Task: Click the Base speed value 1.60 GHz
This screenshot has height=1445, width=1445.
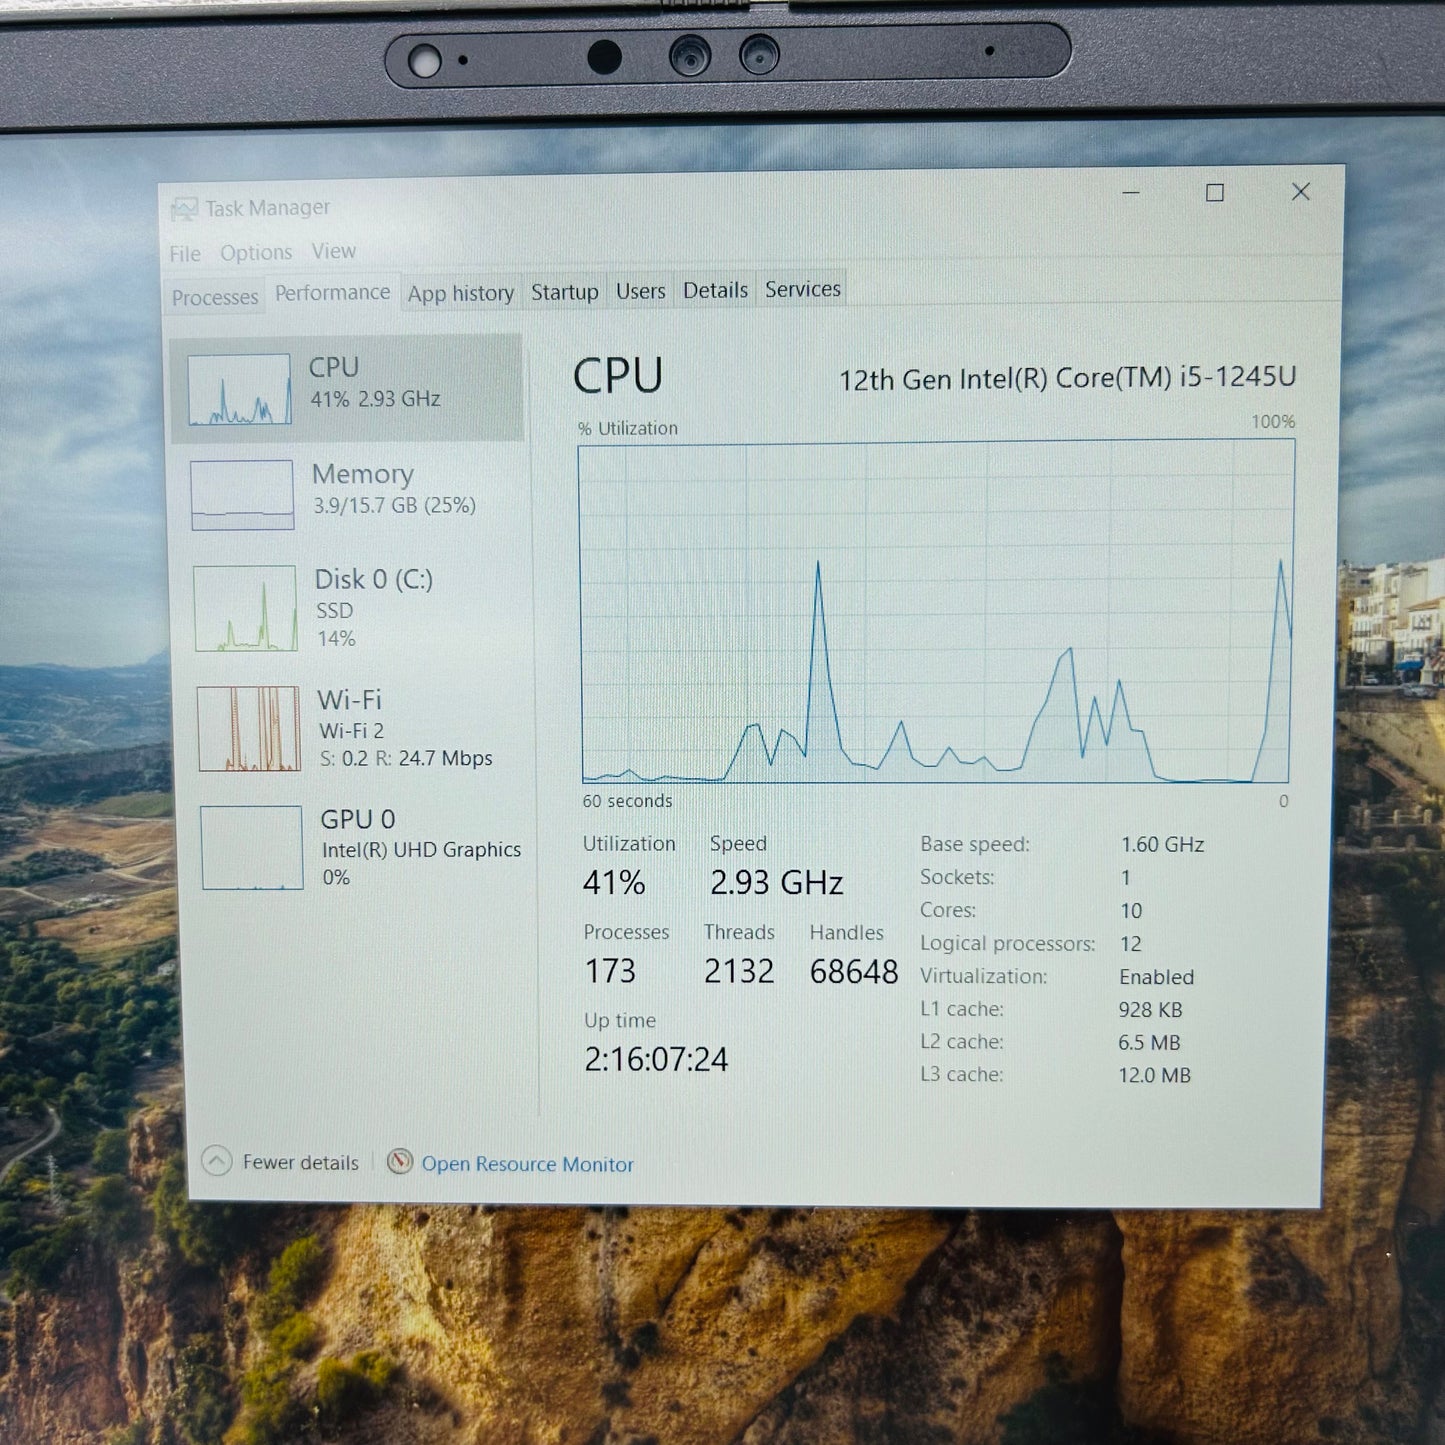Action: point(1162,844)
